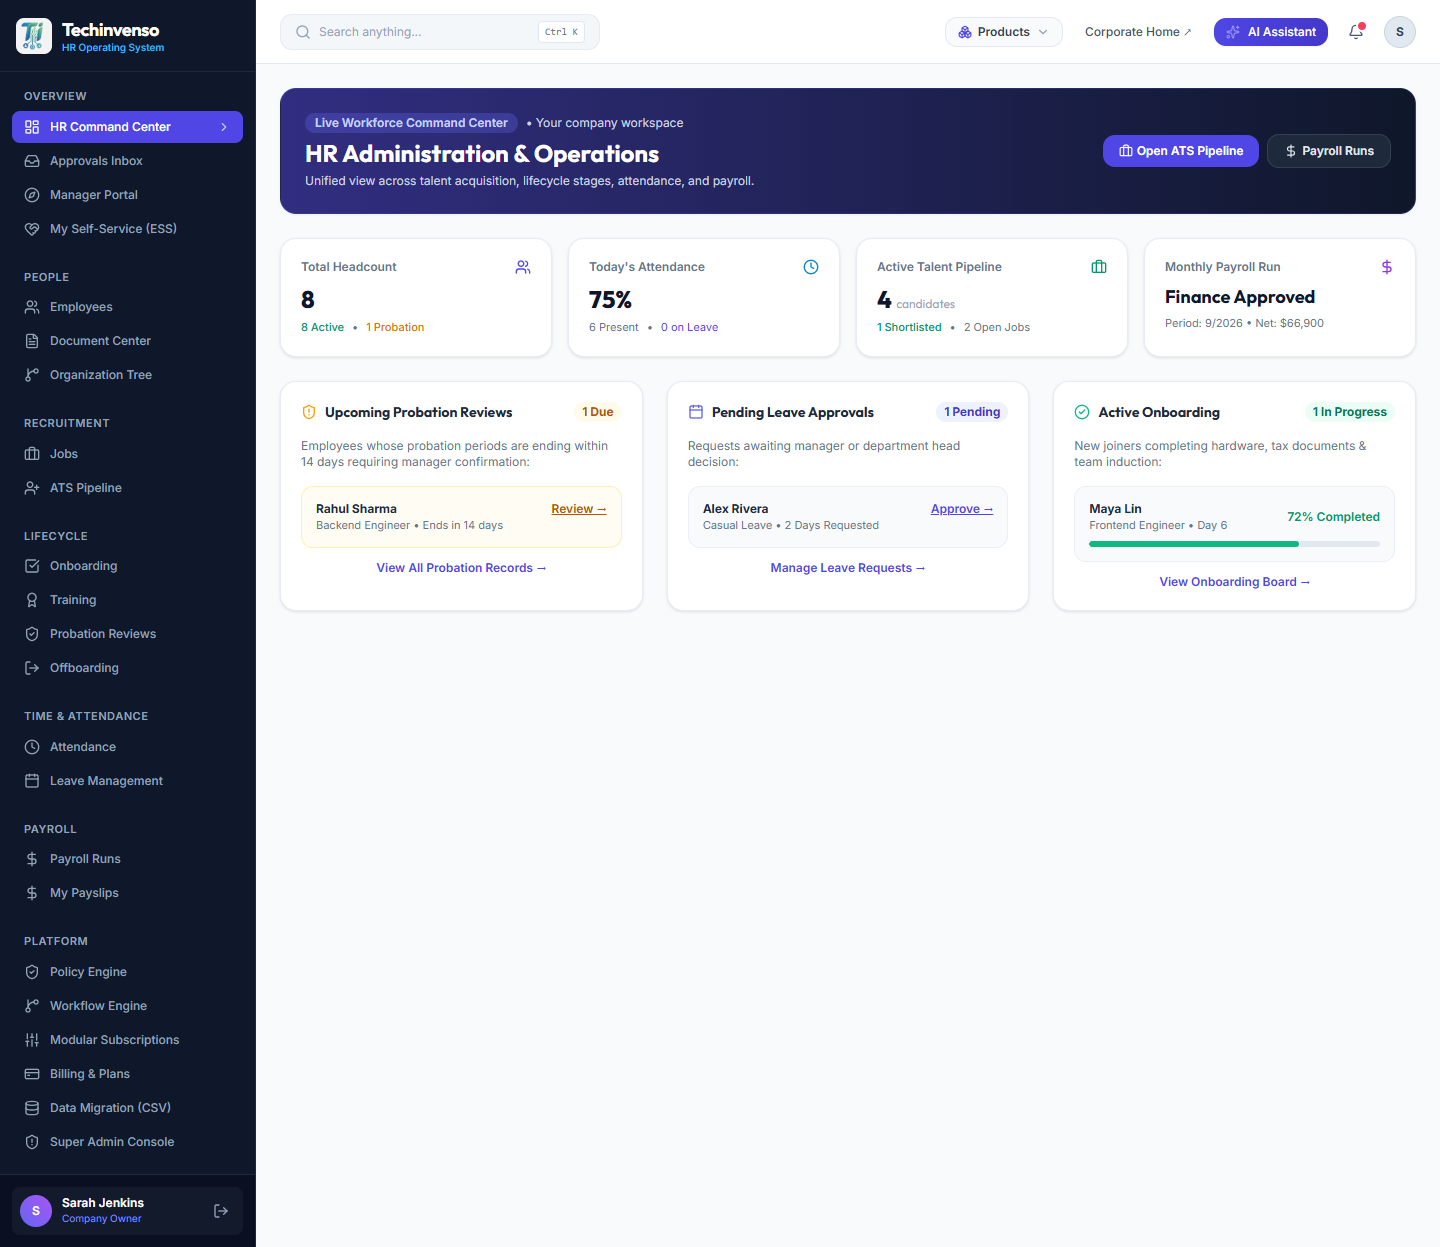
Task: Click the logout icon beside Sarah Jenkins
Action: click(221, 1211)
